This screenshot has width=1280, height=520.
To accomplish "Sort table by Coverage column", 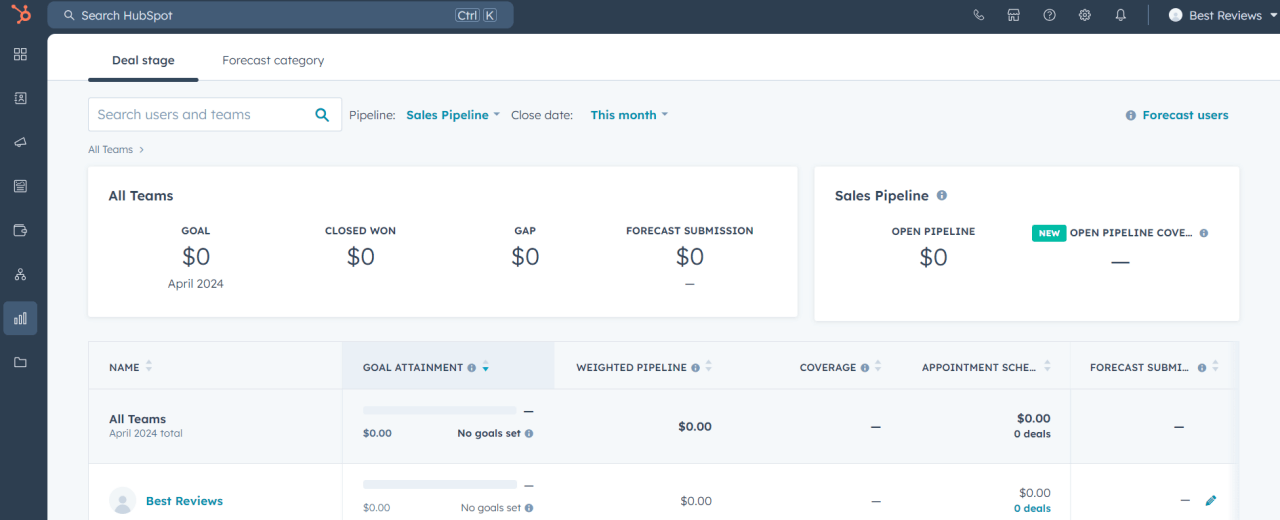I will pyautogui.click(x=878, y=367).
